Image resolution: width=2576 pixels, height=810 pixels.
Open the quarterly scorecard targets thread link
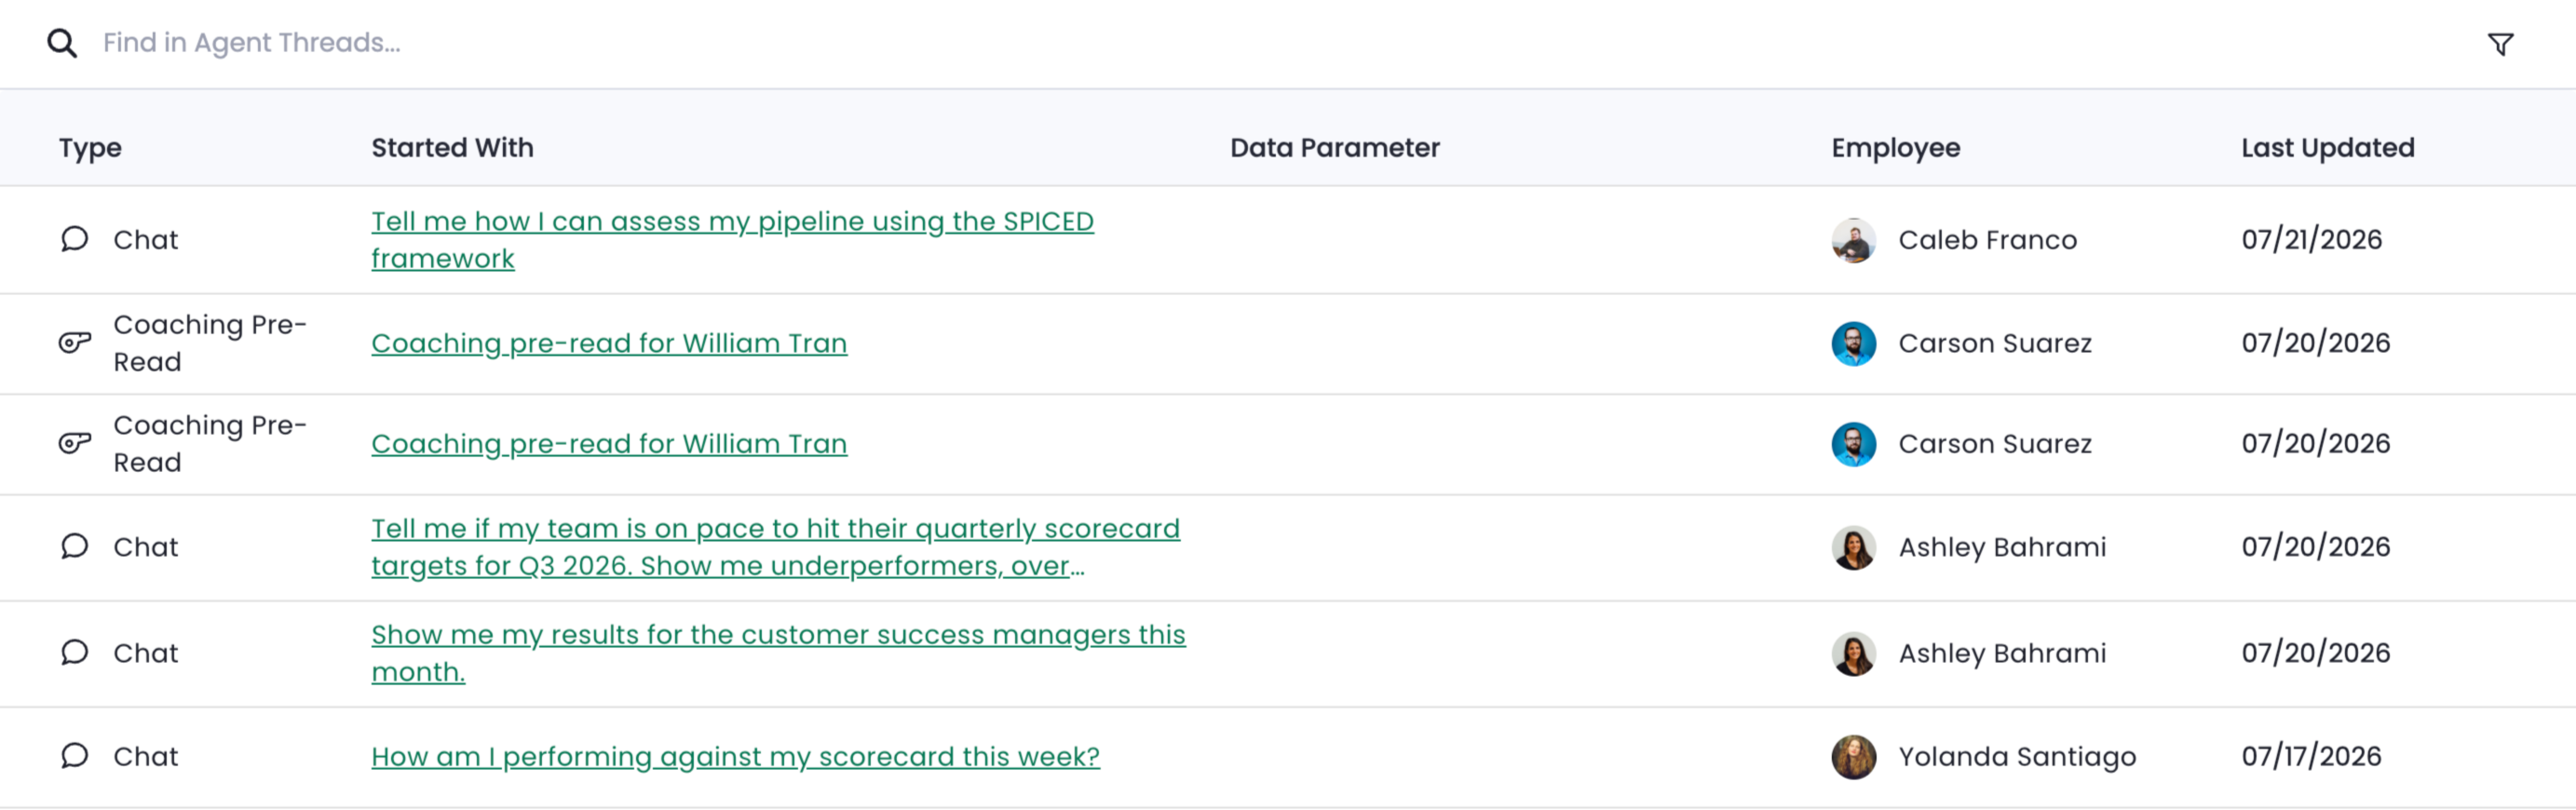(x=775, y=546)
